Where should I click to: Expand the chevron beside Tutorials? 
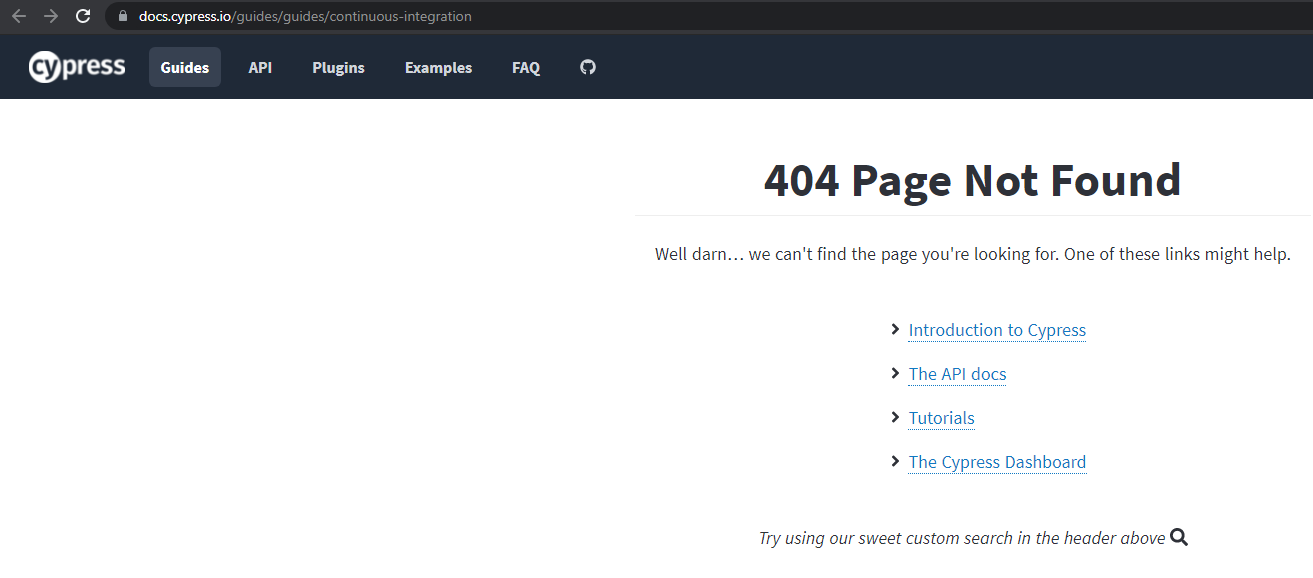pyautogui.click(x=895, y=417)
